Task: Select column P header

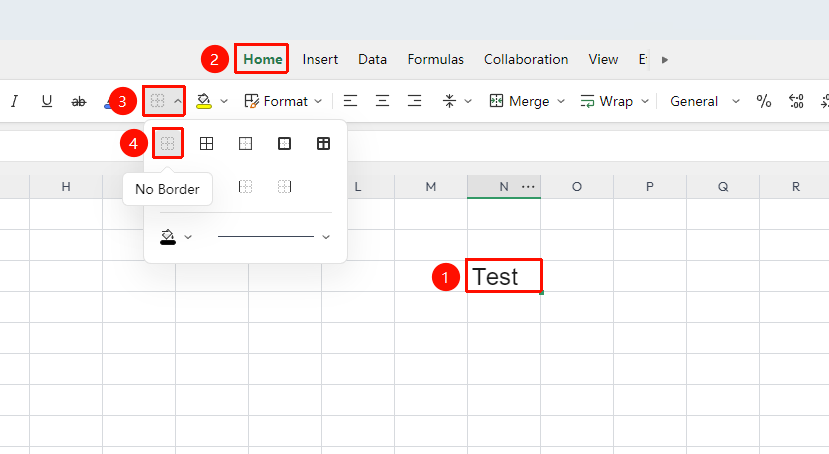Action: [650, 187]
